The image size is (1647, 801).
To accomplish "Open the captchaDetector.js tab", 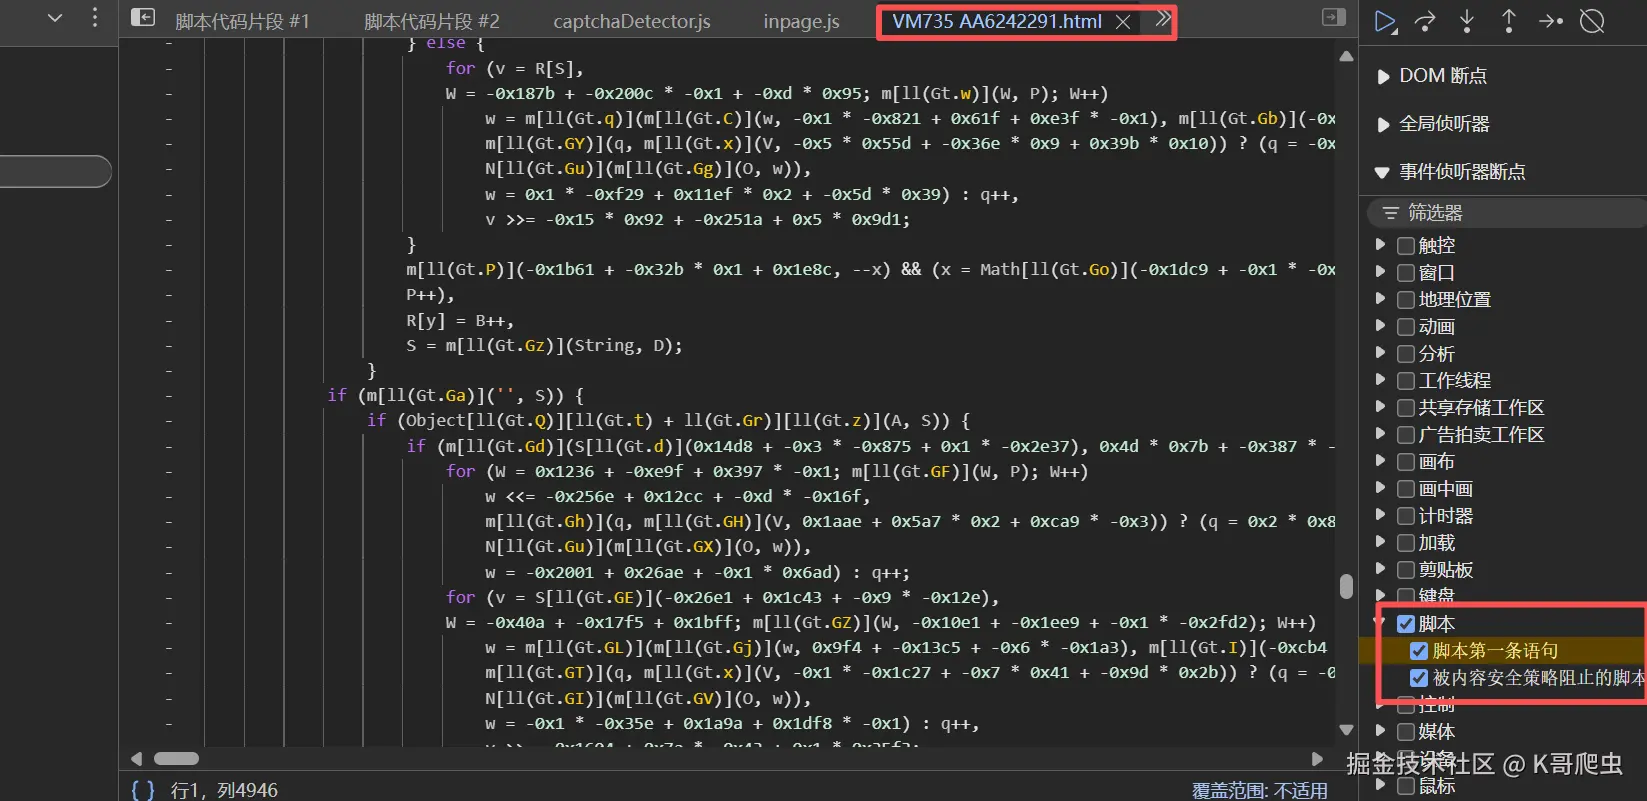I will (x=632, y=22).
